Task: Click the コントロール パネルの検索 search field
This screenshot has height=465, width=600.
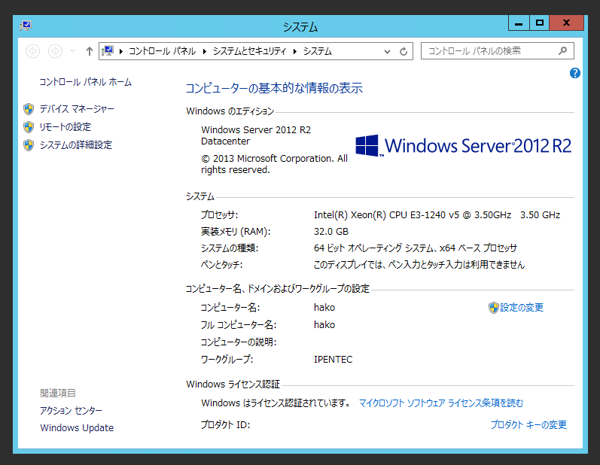Action: [497, 51]
